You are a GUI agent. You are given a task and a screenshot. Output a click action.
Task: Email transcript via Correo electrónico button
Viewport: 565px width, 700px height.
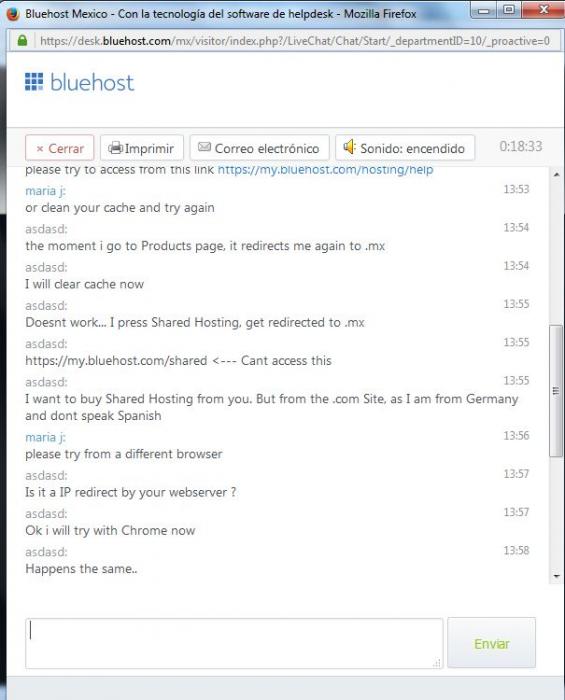259,148
